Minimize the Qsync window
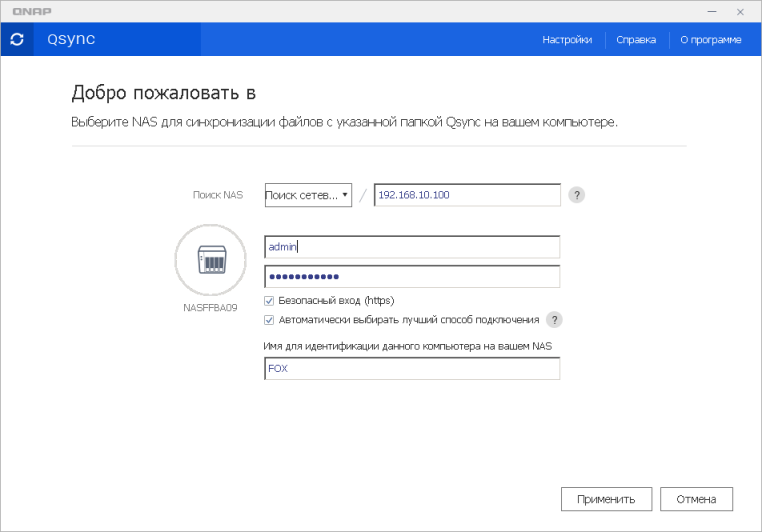Image resolution: width=762 pixels, height=532 pixels. point(712,11)
